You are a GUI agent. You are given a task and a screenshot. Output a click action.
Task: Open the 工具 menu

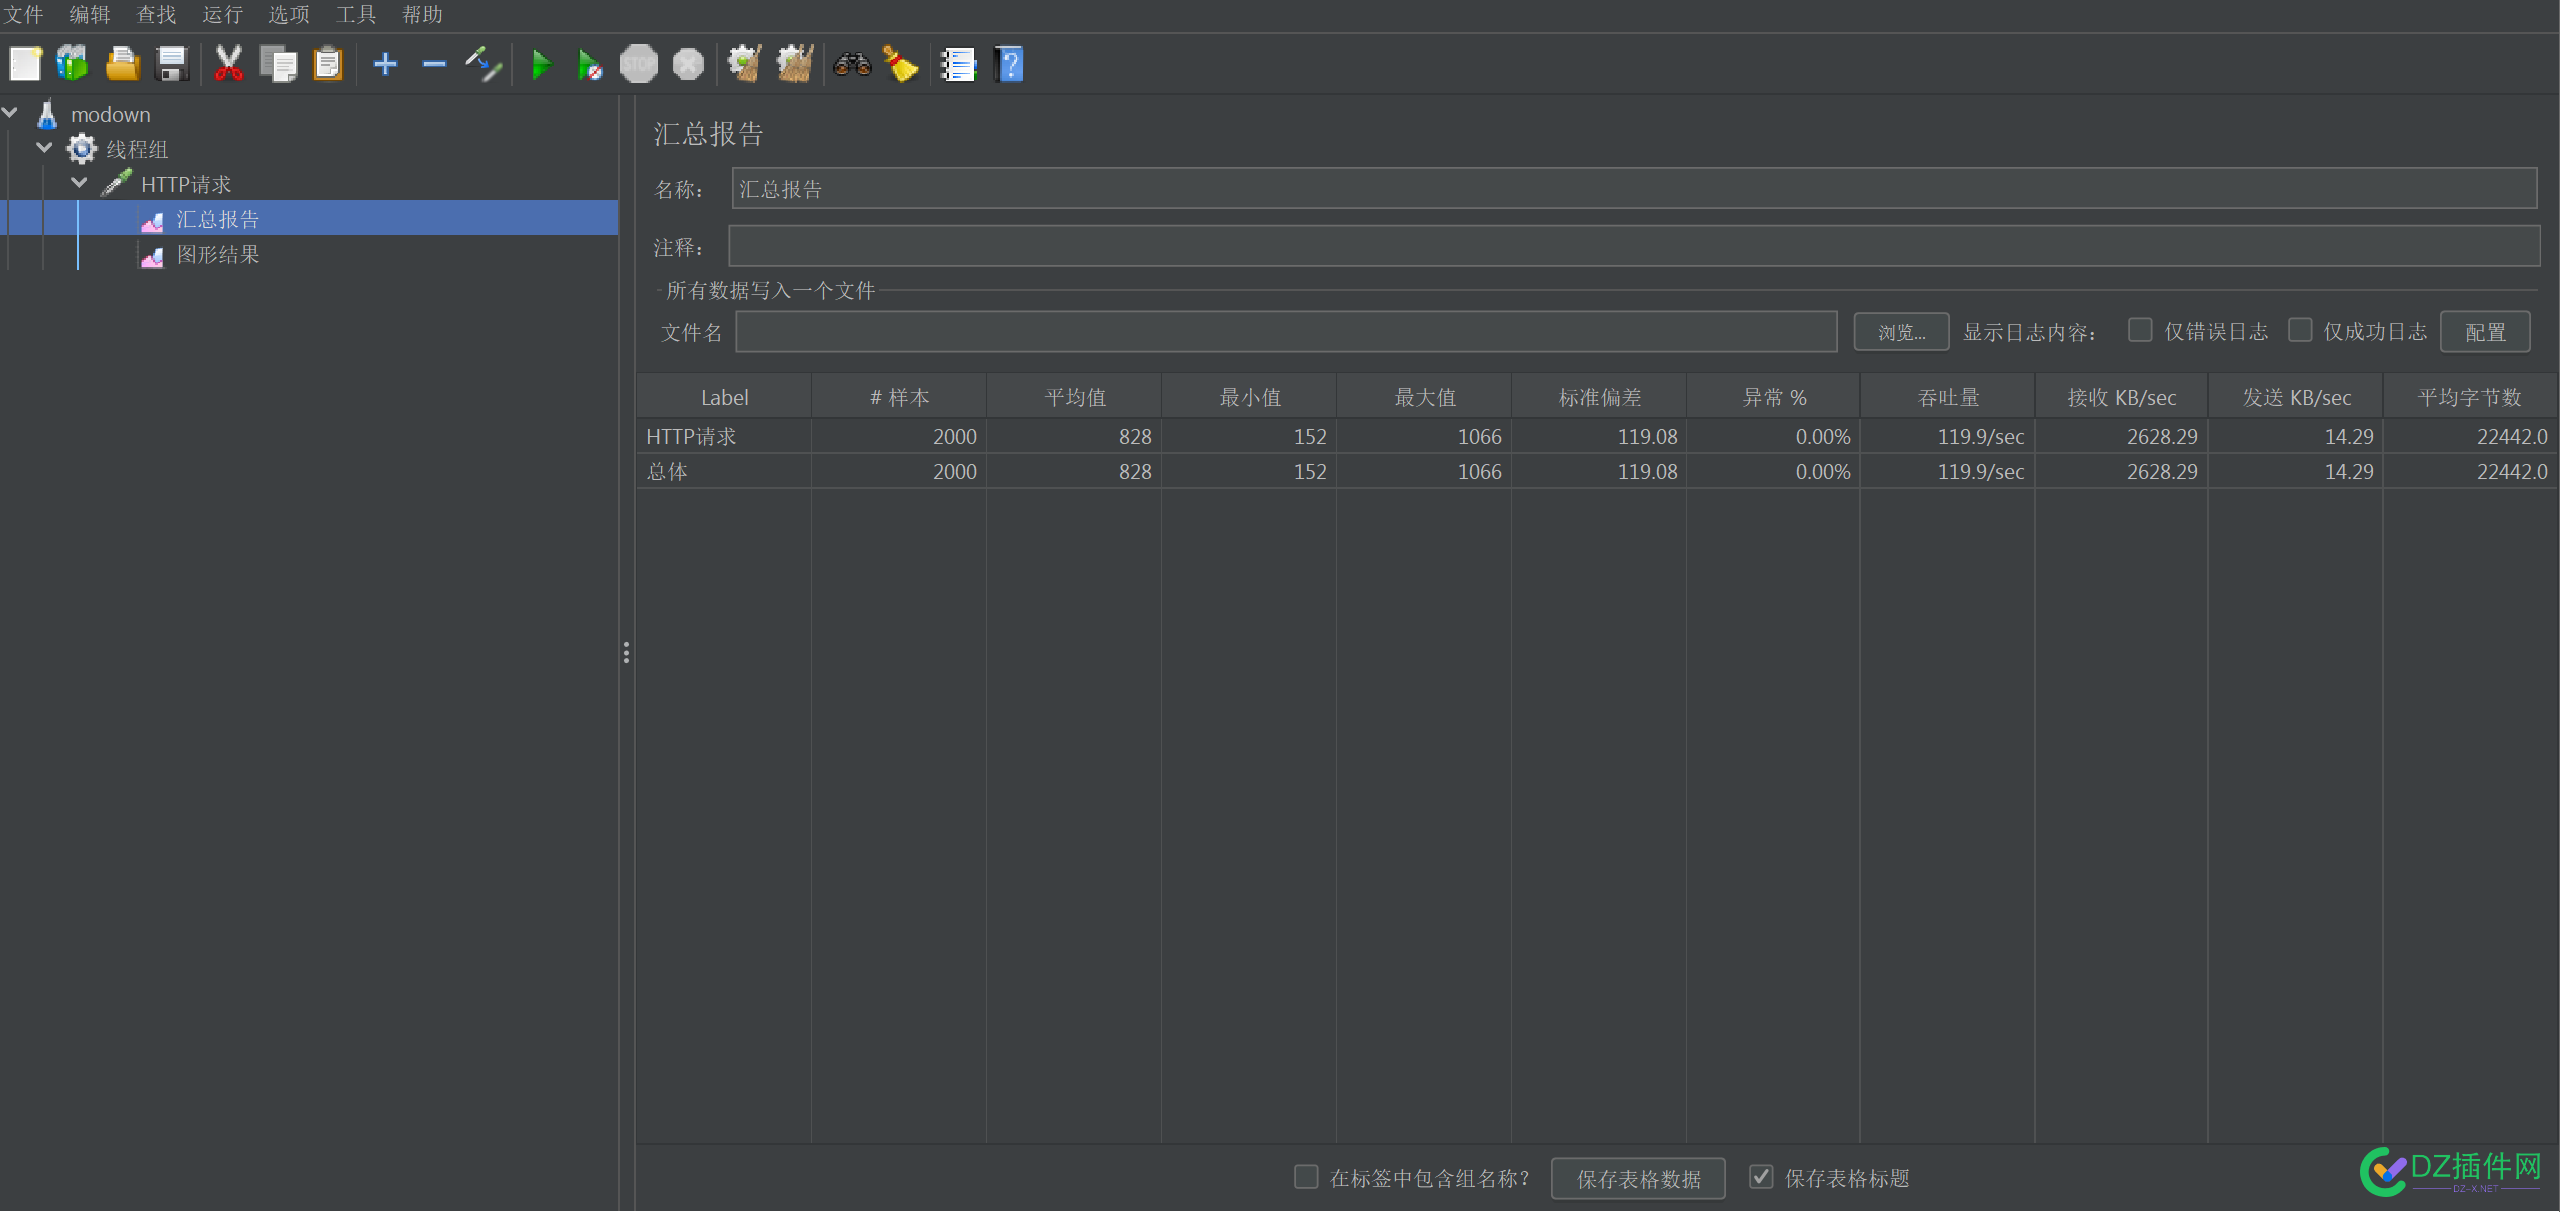pos(356,15)
